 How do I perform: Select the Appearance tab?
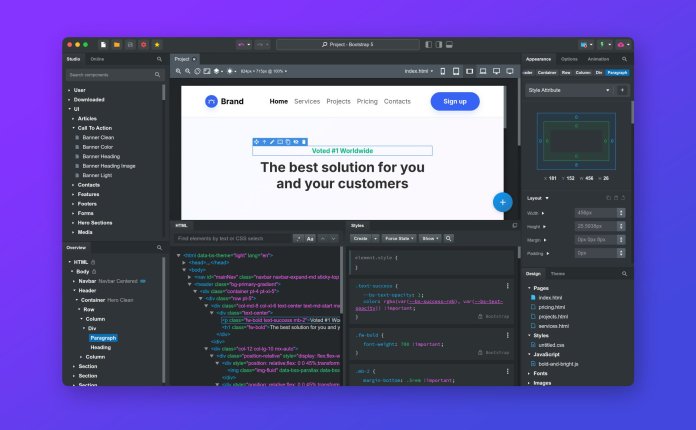coord(538,59)
